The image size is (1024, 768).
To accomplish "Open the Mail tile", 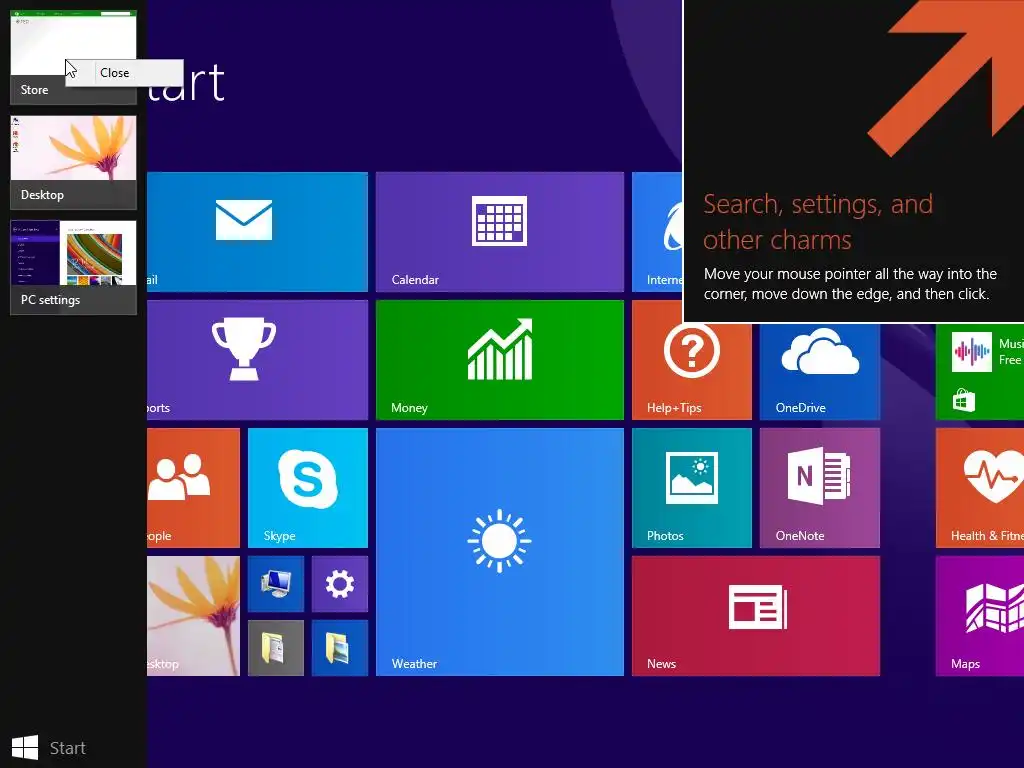I will 257,232.
